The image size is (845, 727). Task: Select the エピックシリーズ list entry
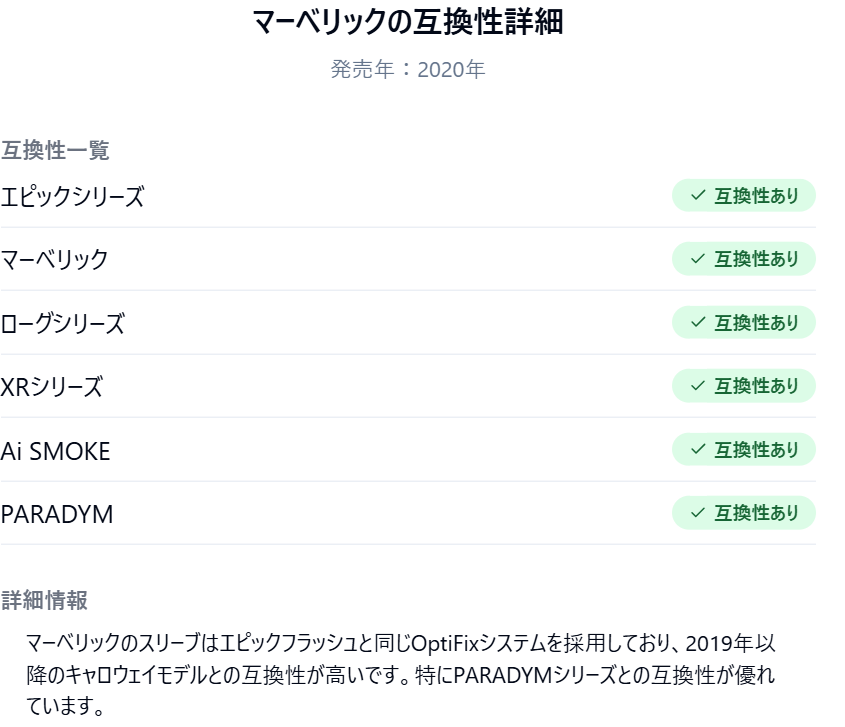(x=72, y=197)
